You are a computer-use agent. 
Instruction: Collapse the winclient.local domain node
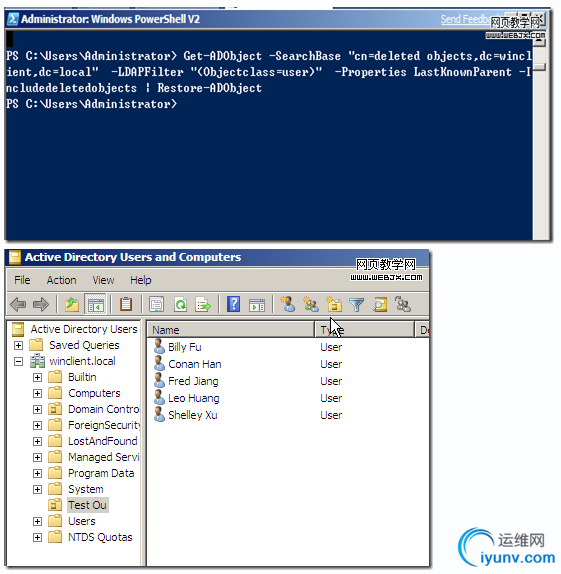18,361
